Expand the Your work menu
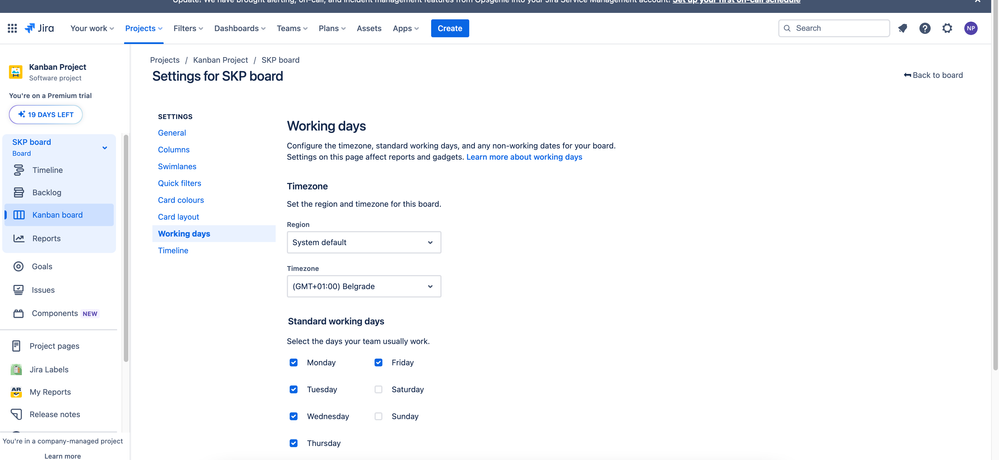999x460 pixels. pyautogui.click(x=92, y=28)
